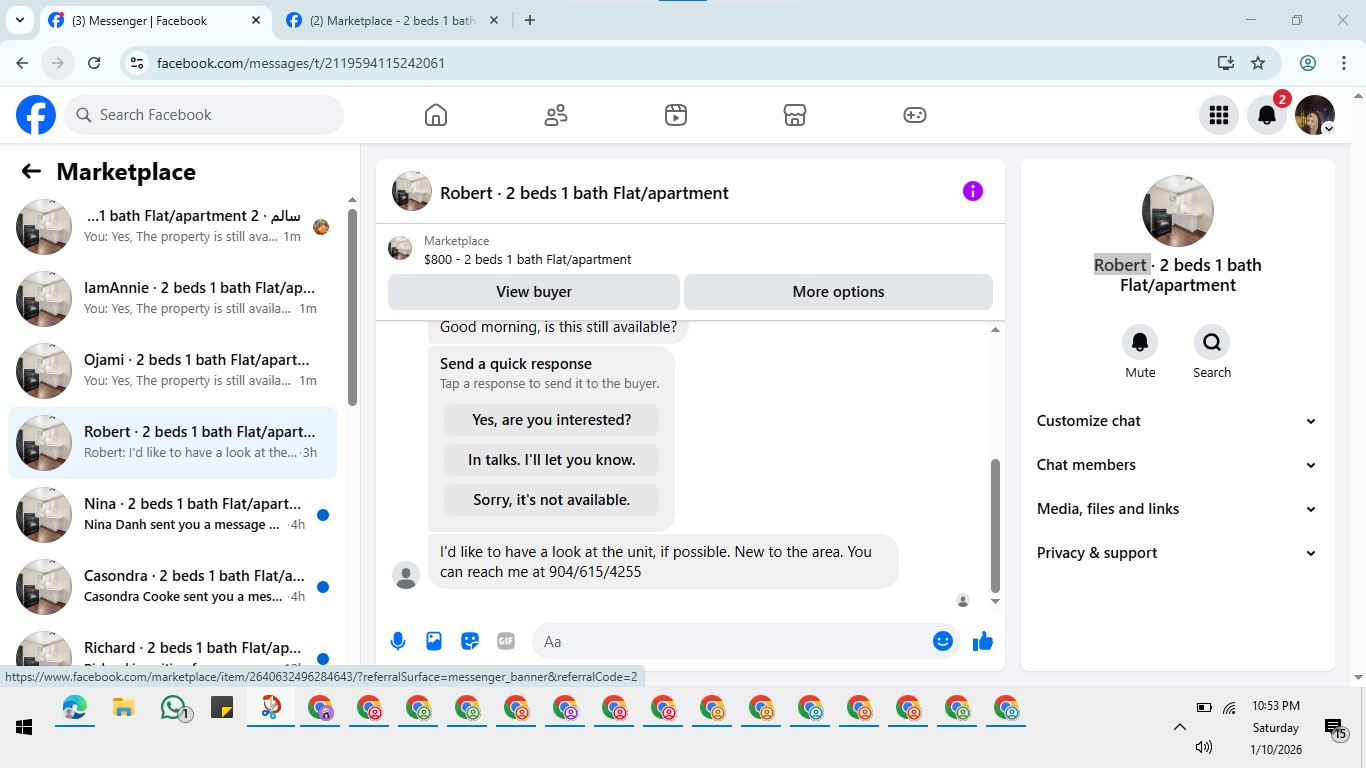The width and height of the screenshot is (1366, 768).
Task: Expand the Customize chat section
Action: [1177, 421]
